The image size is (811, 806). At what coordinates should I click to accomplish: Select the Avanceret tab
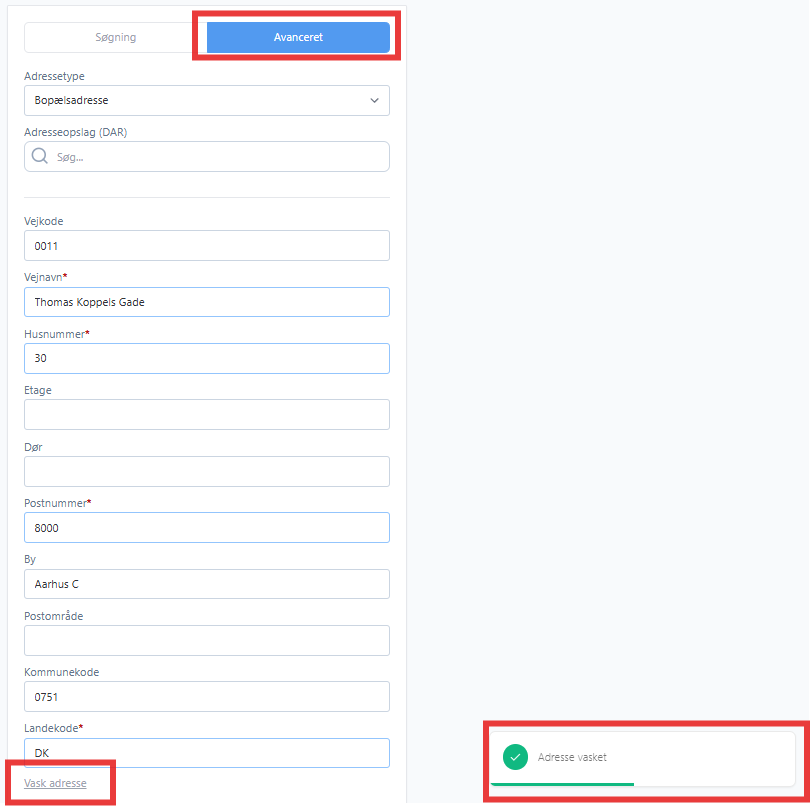[x=298, y=37]
